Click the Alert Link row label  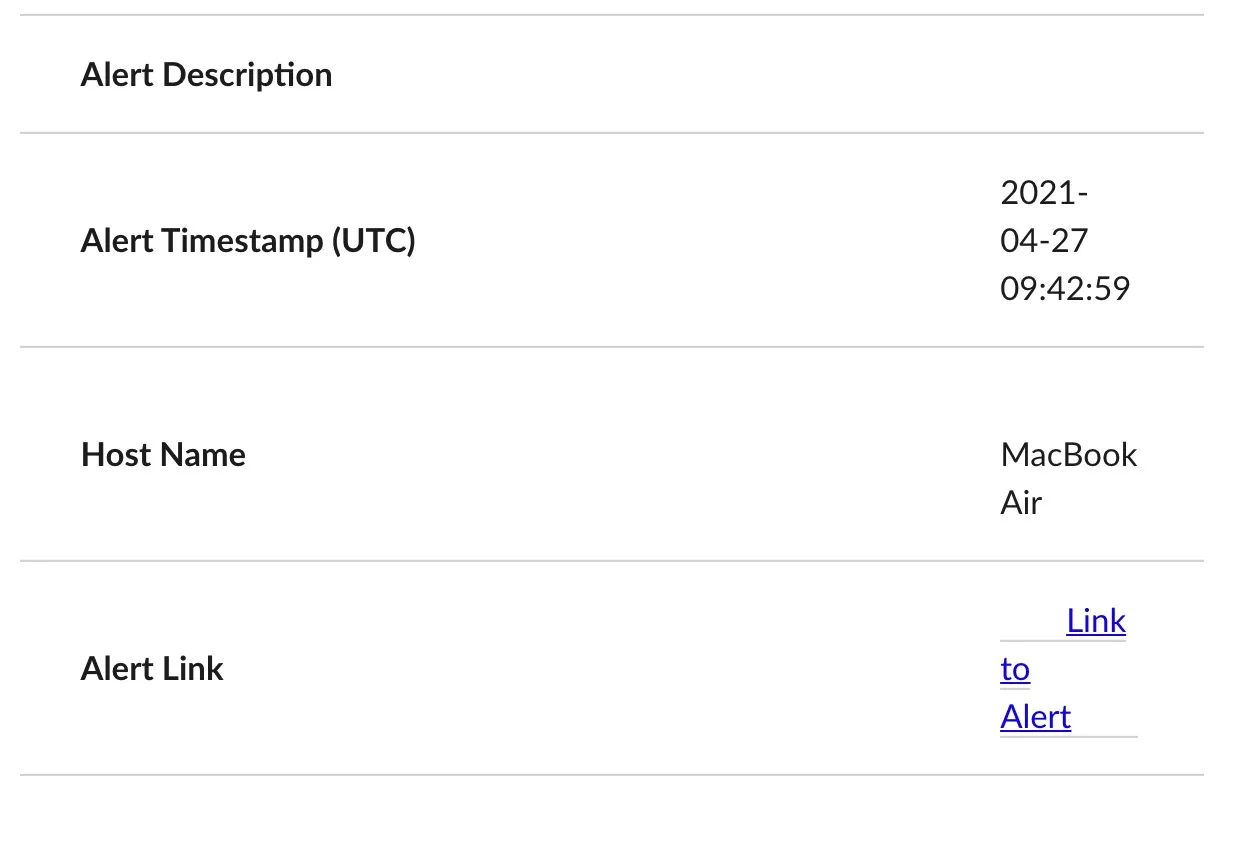tap(152, 669)
